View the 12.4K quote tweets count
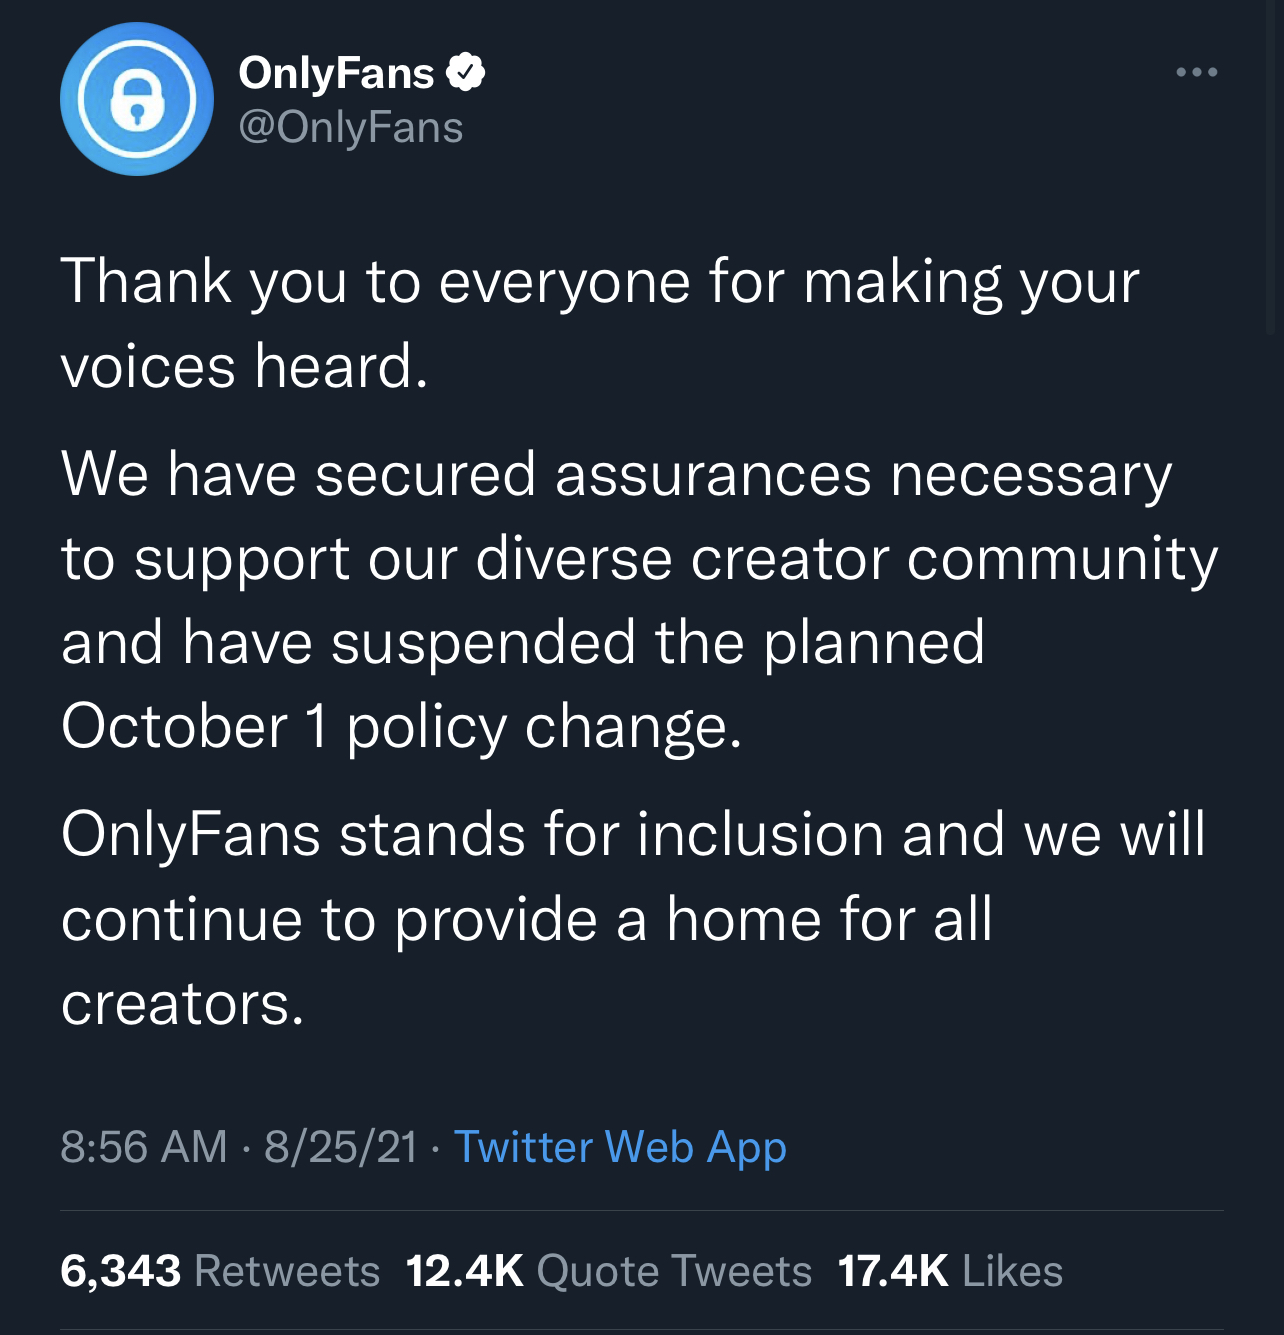This screenshot has width=1284, height=1335. tap(465, 1271)
